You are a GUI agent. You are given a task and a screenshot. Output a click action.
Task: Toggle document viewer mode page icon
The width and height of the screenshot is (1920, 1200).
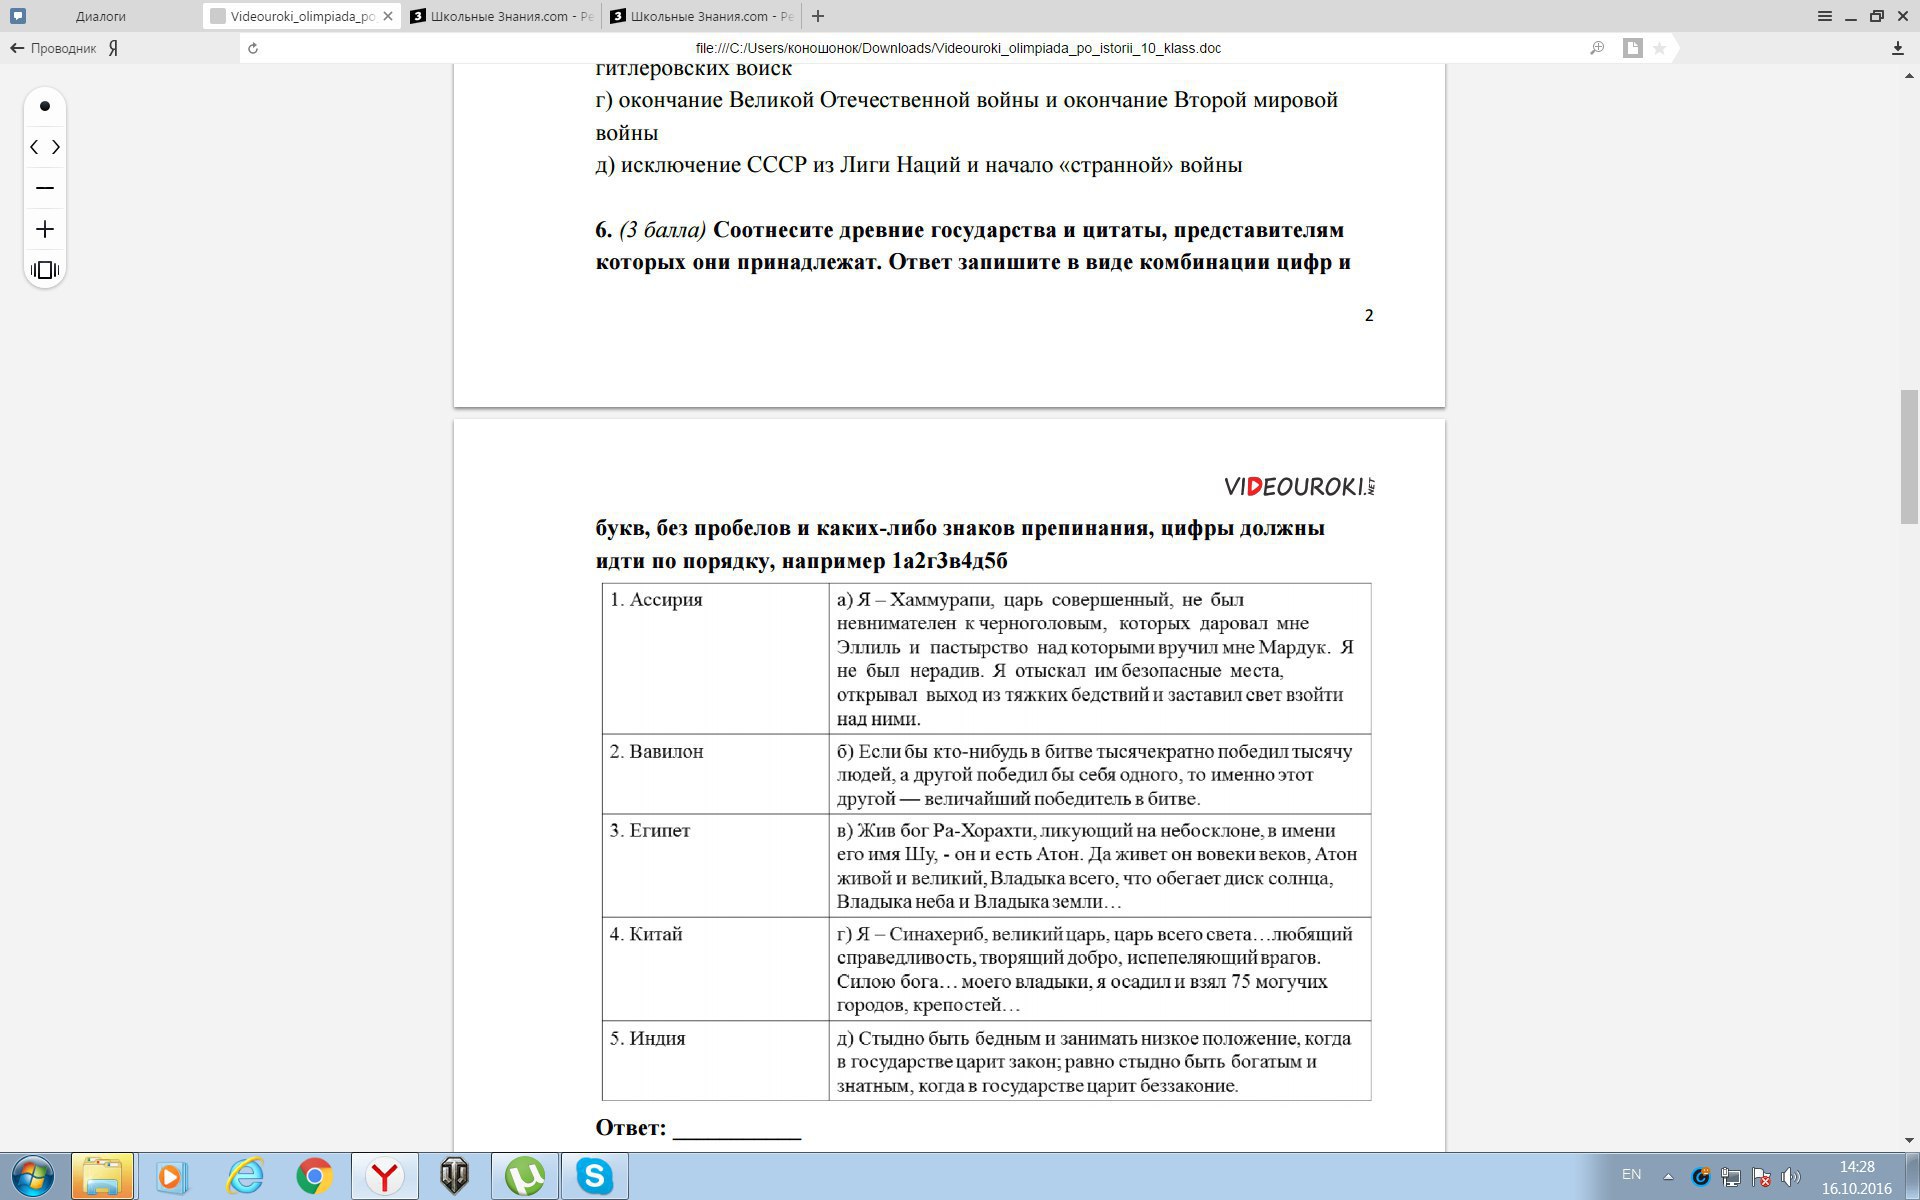pyautogui.click(x=1632, y=48)
